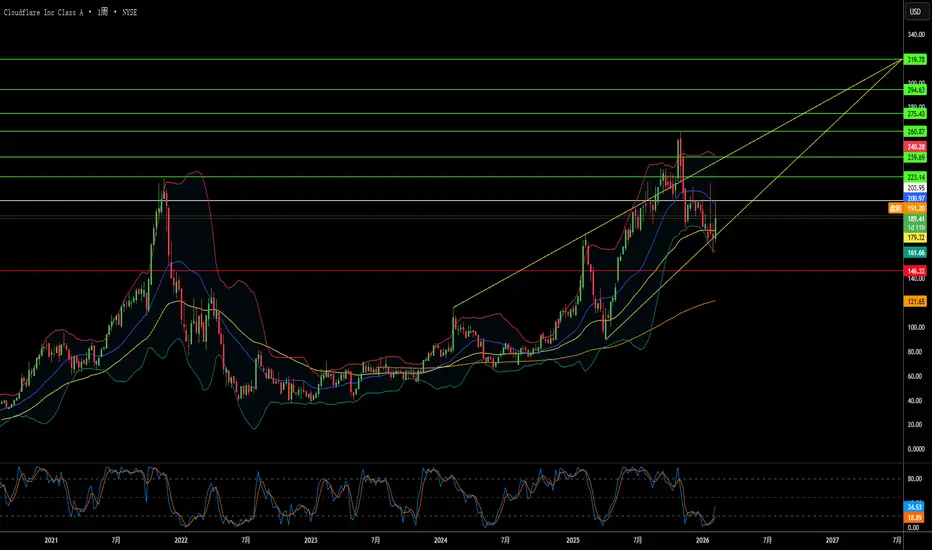
Task: Click the orange 18.89 stochastic value label
Action: click(x=914, y=518)
